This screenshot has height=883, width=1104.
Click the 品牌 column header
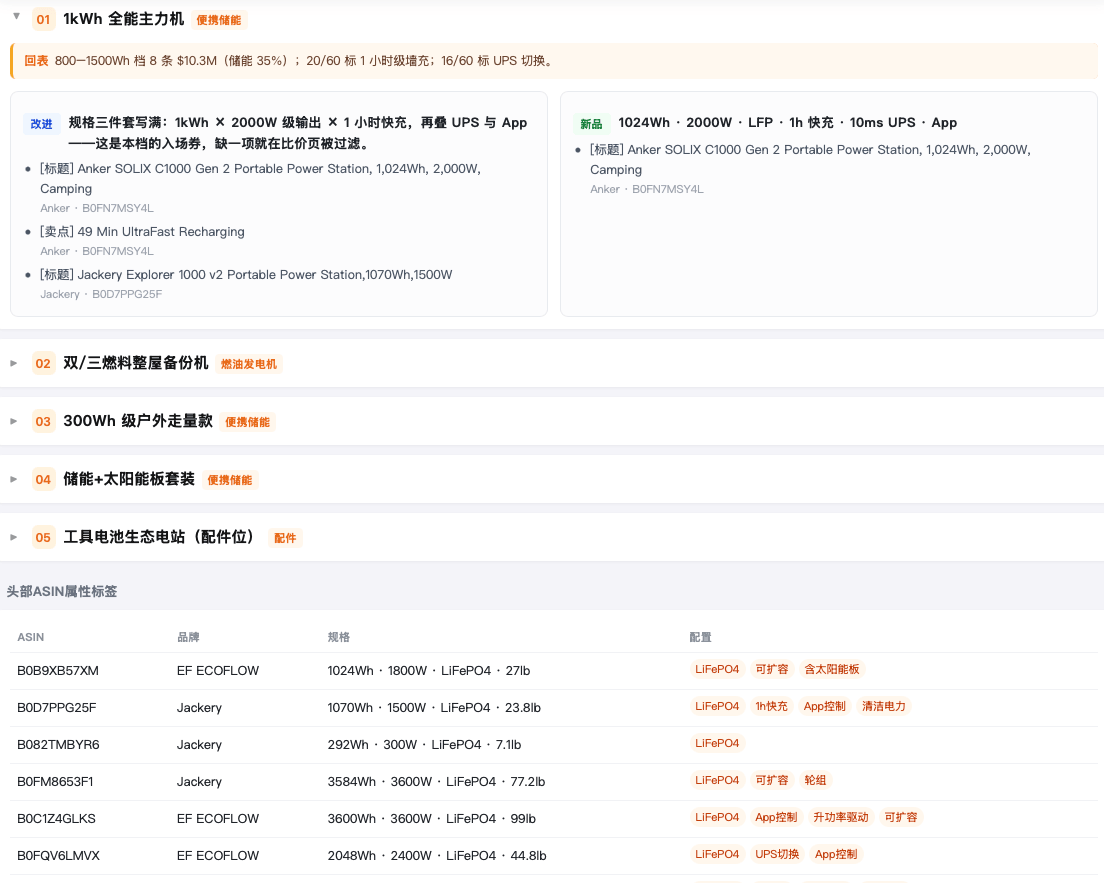[x=188, y=637]
